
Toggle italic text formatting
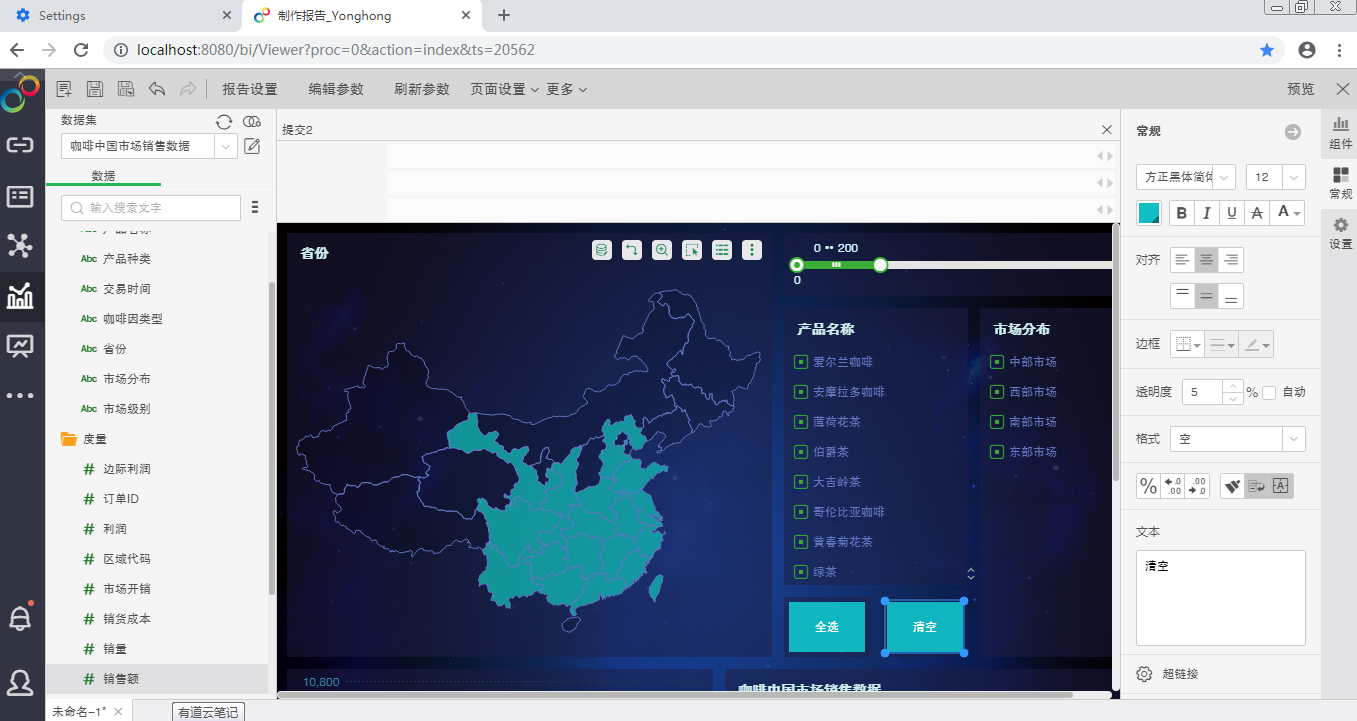1207,212
